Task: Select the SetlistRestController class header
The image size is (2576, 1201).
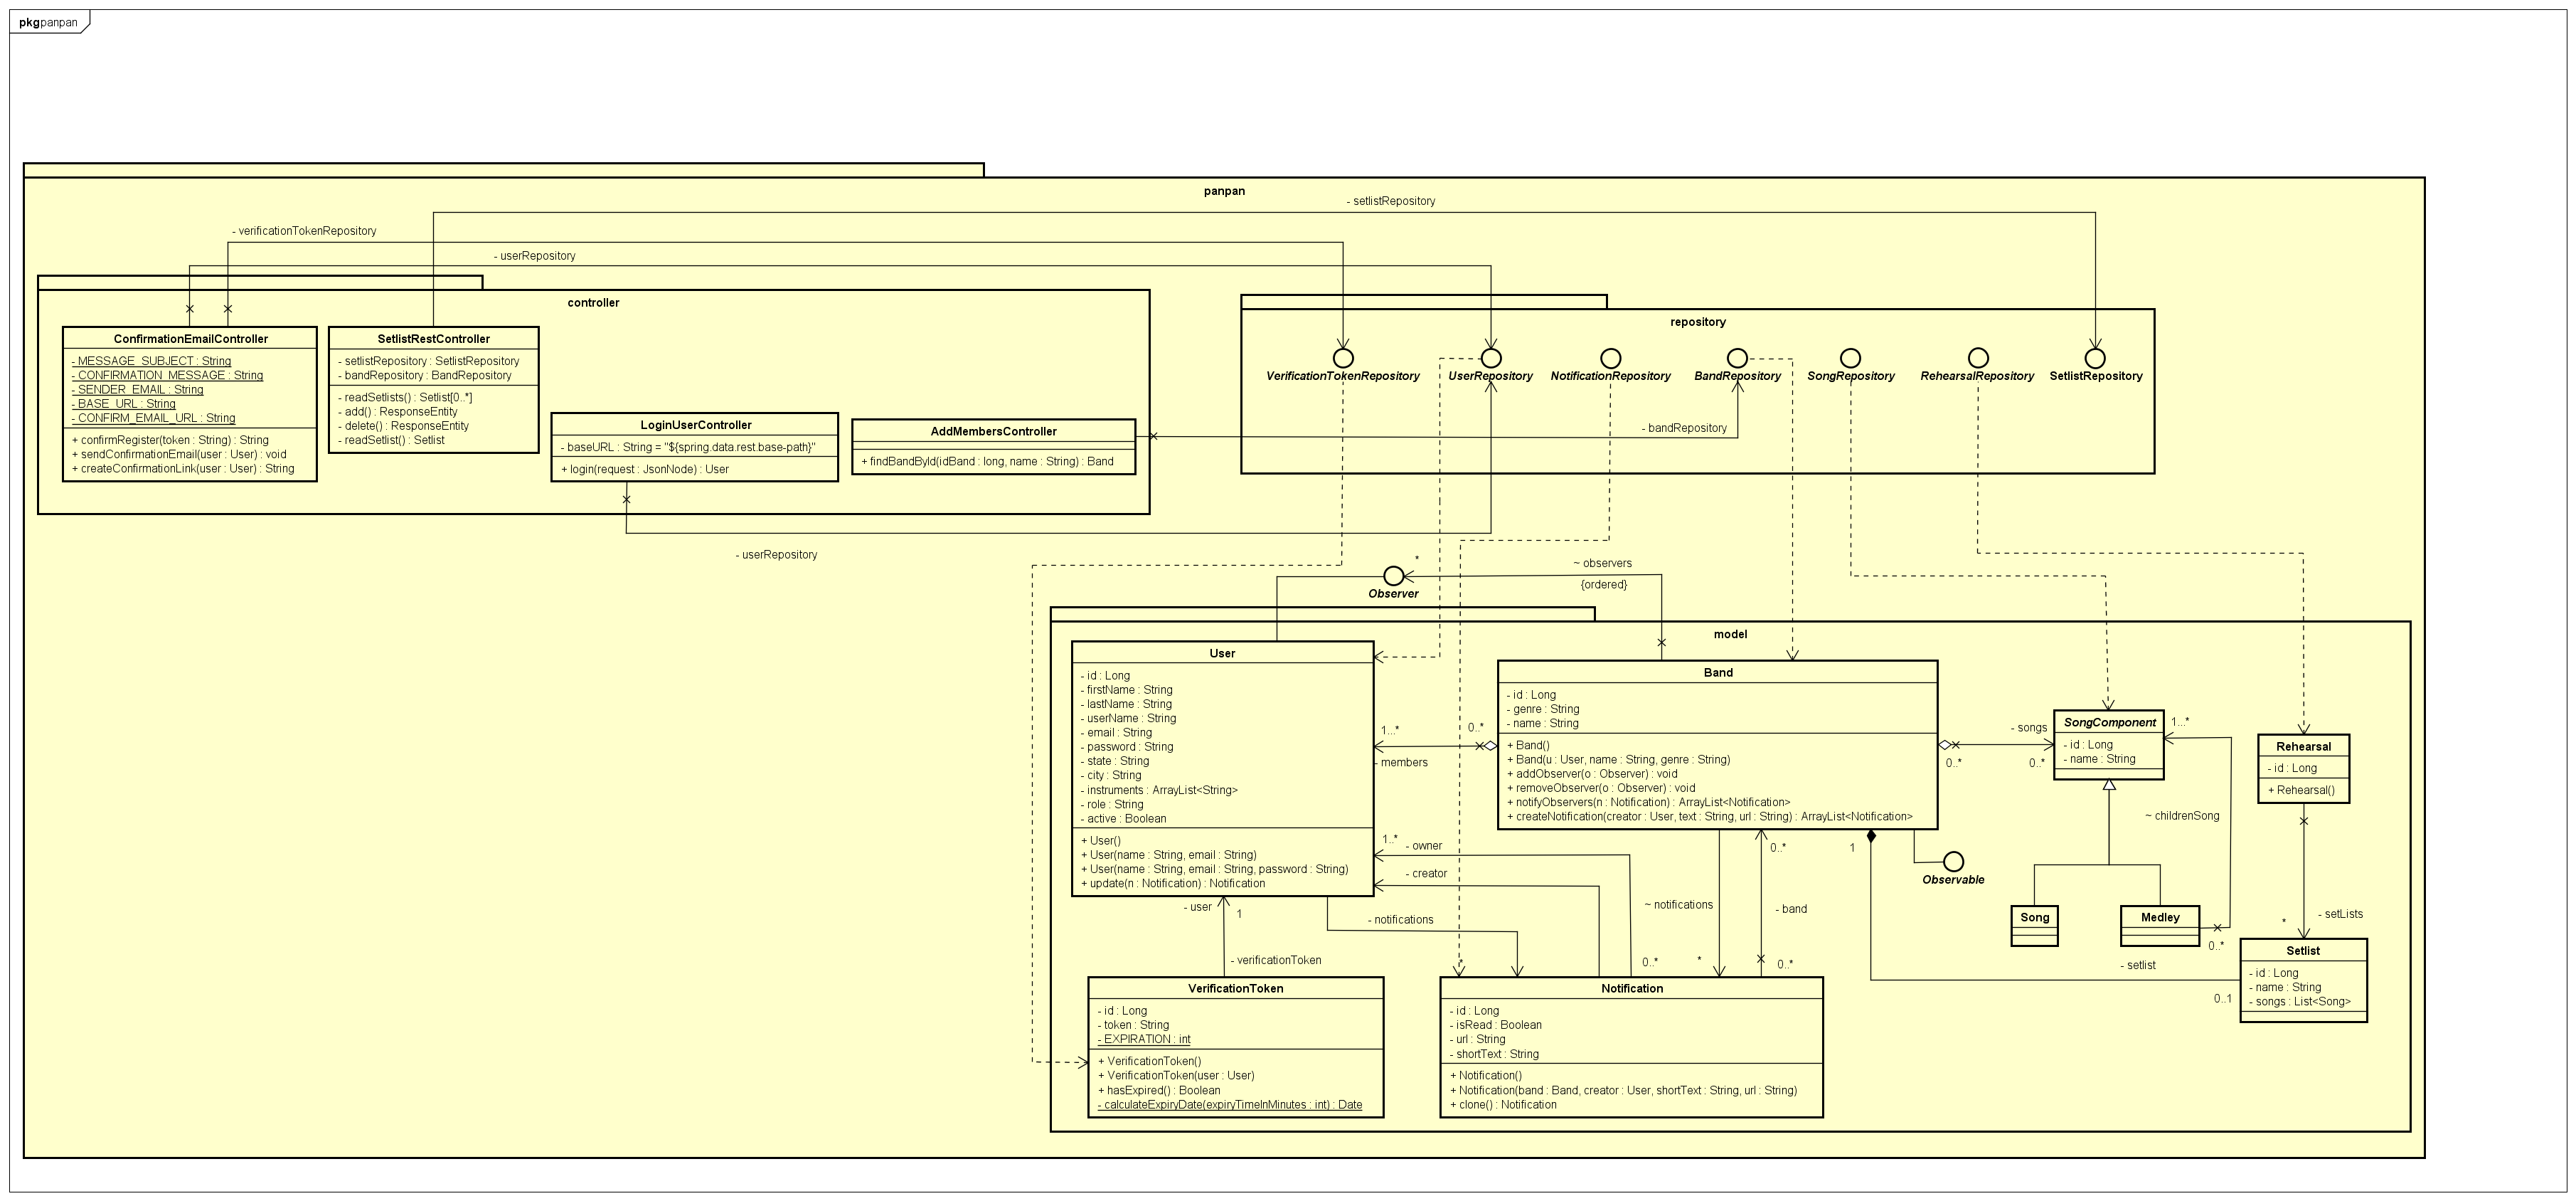Action: coord(434,339)
